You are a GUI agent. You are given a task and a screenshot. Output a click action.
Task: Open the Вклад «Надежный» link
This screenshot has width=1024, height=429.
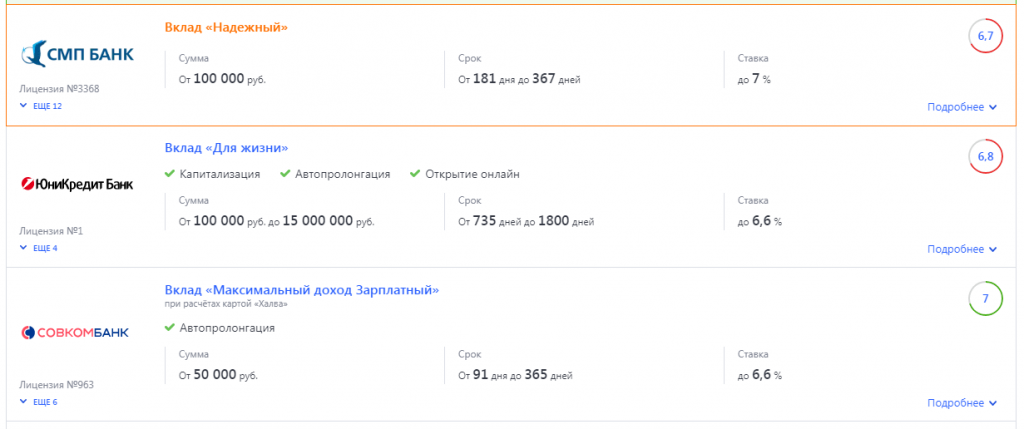coord(227,27)
